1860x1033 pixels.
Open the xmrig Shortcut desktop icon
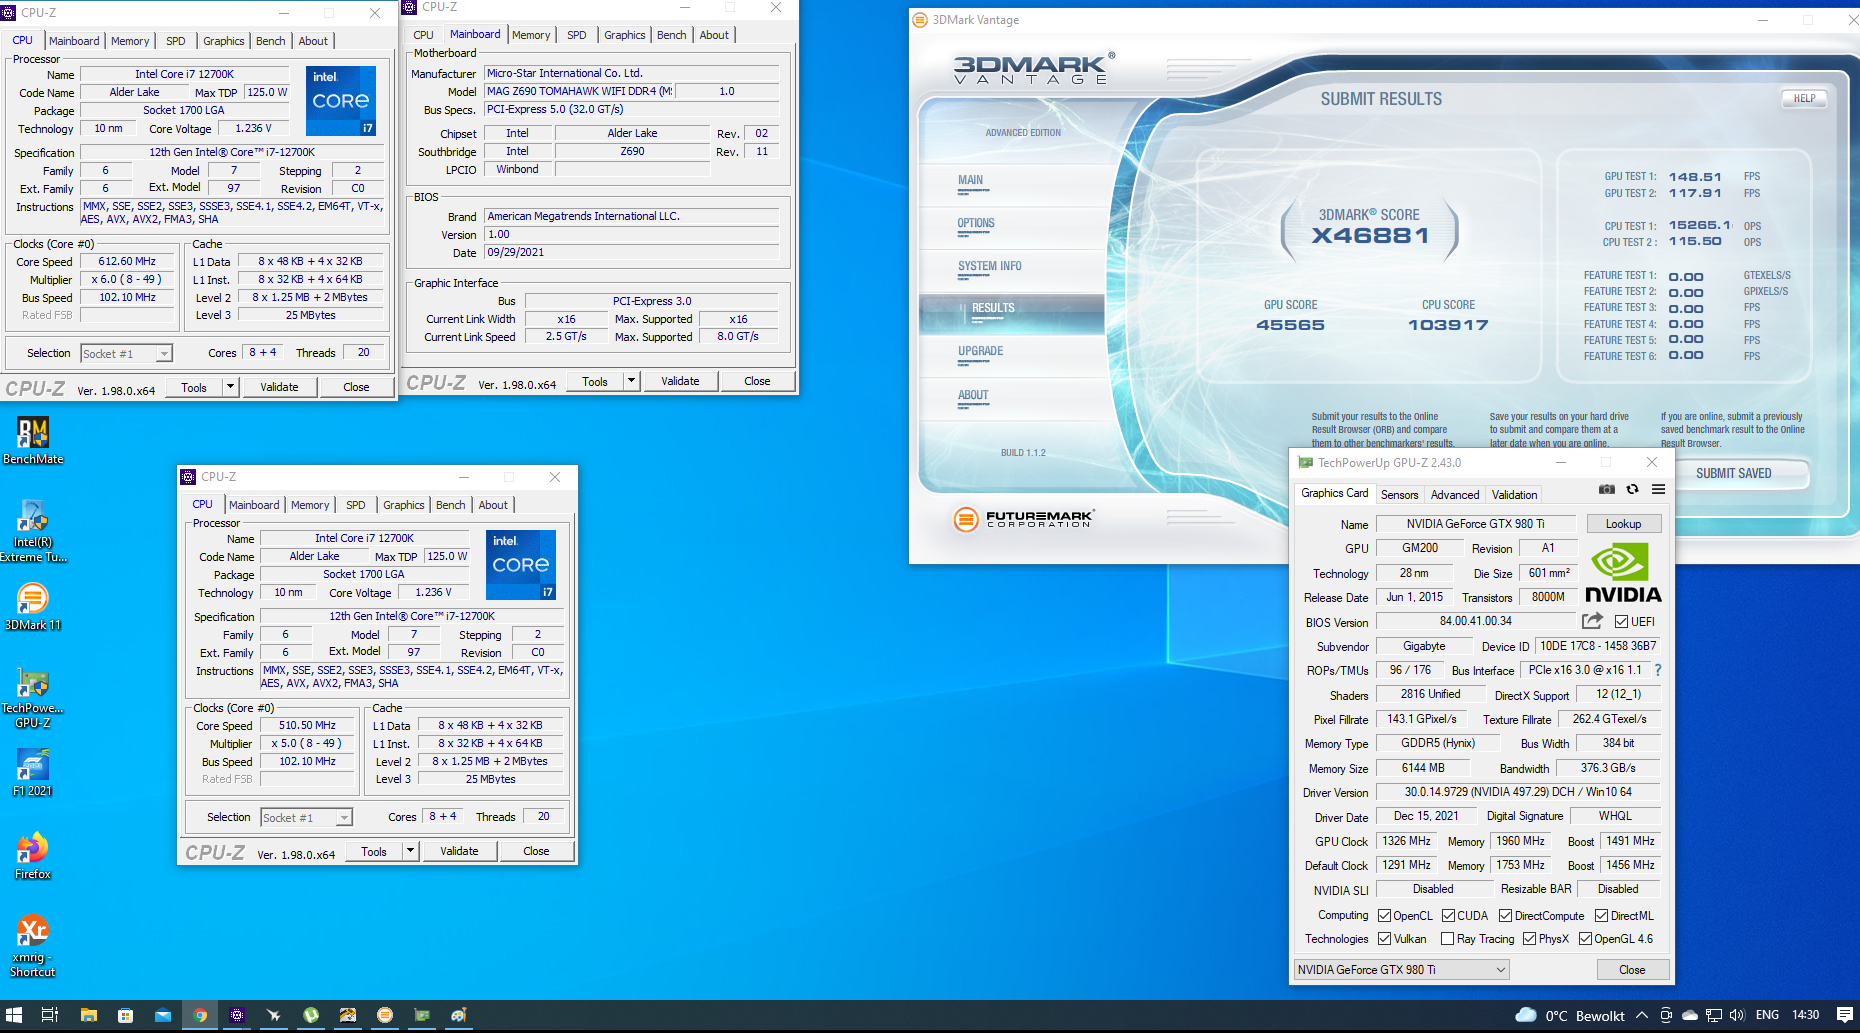(x=33, y=946)
